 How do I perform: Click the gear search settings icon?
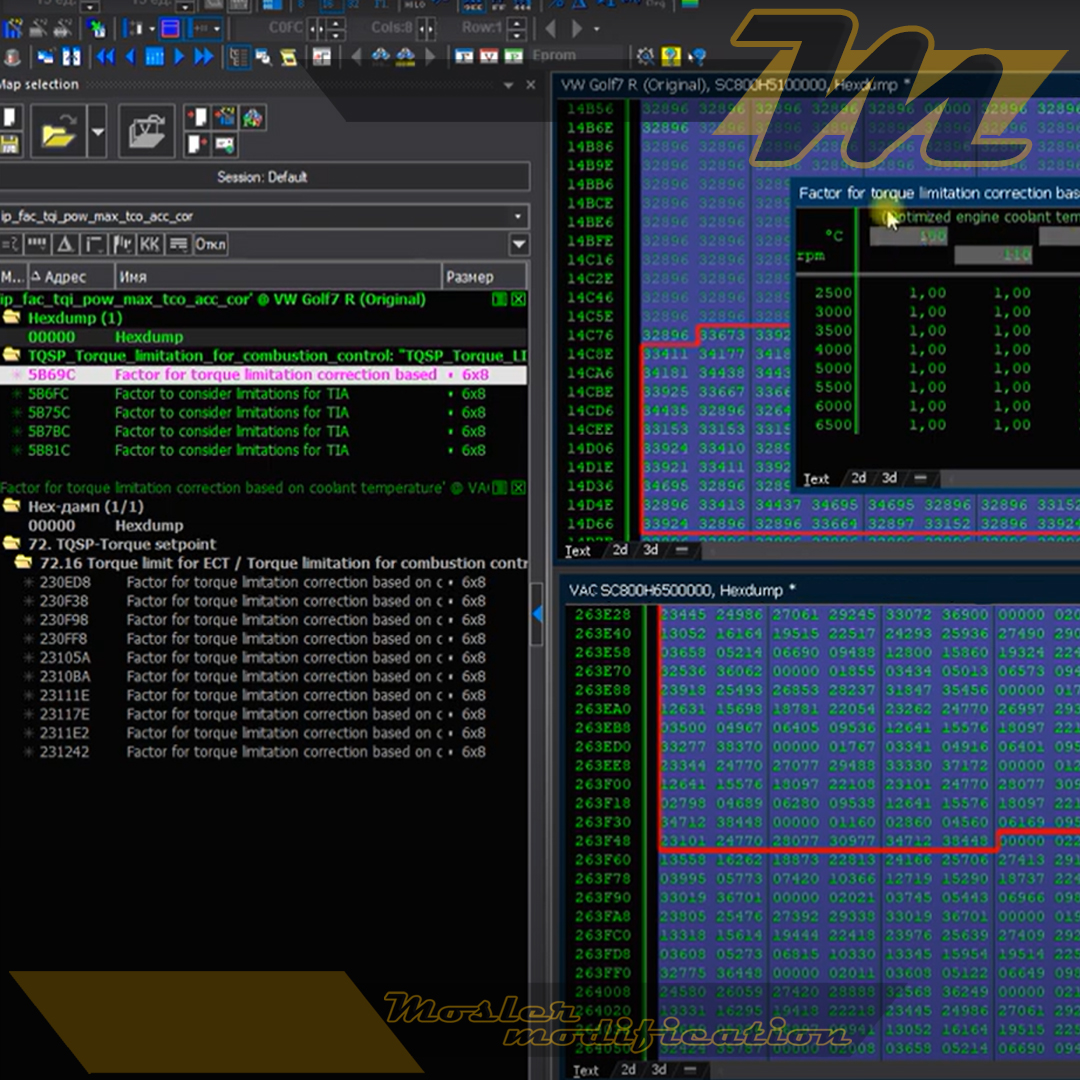point(645,56)
